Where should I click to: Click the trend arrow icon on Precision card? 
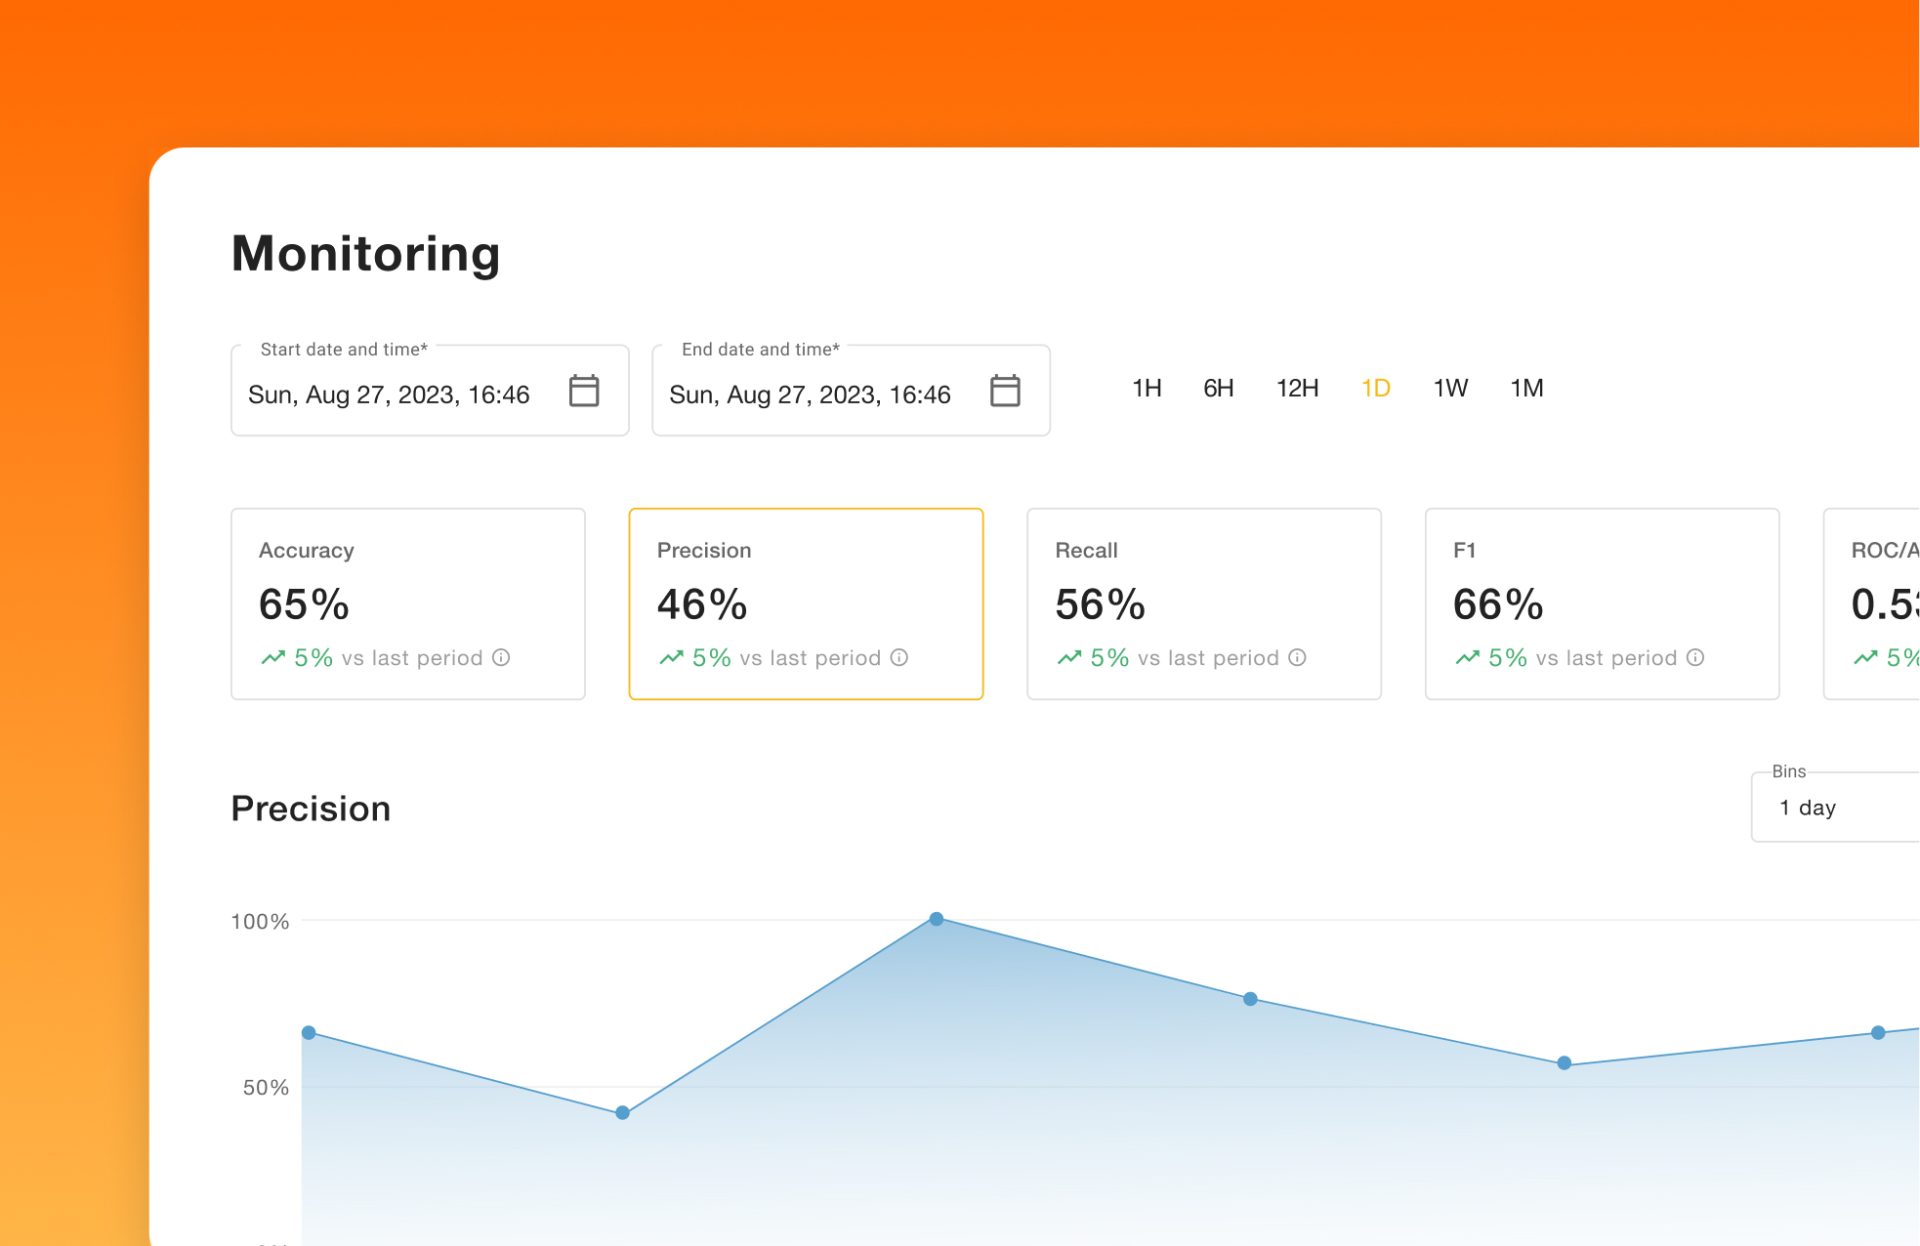click(671, 657)
